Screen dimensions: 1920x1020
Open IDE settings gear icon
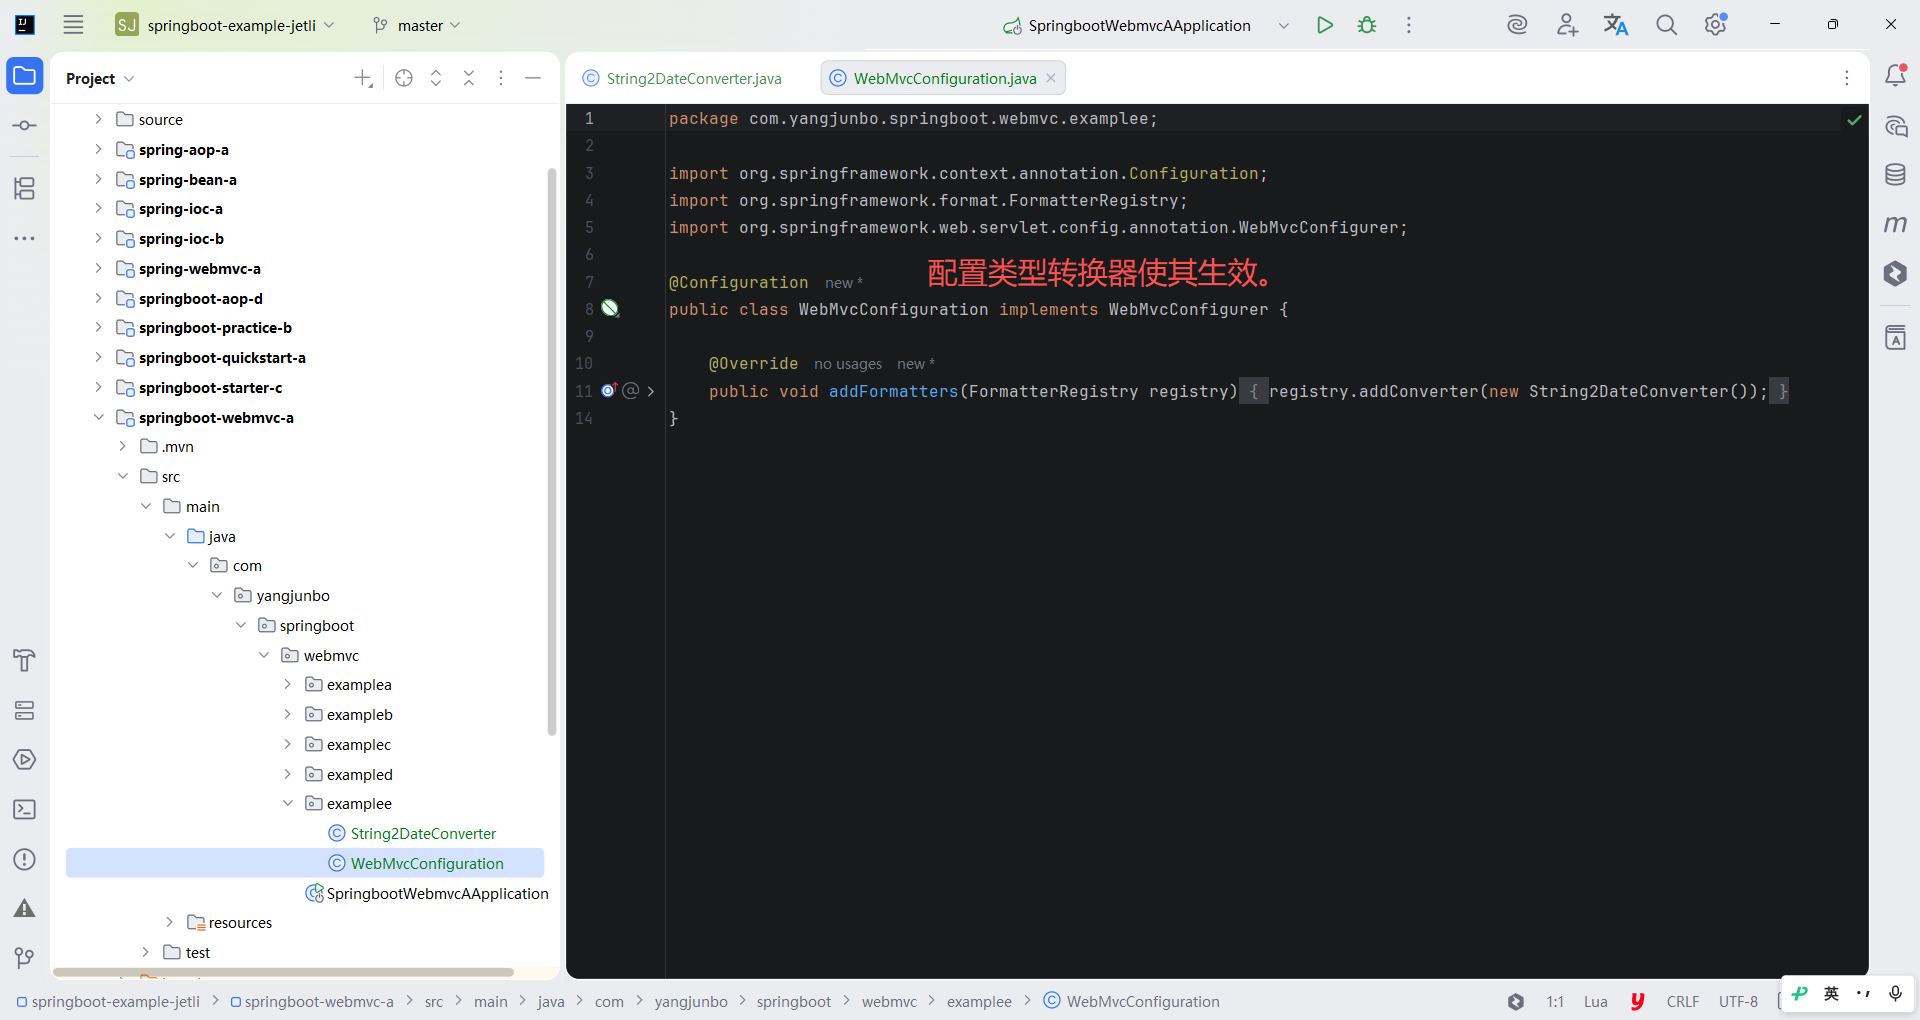(x=1716, y=24)
